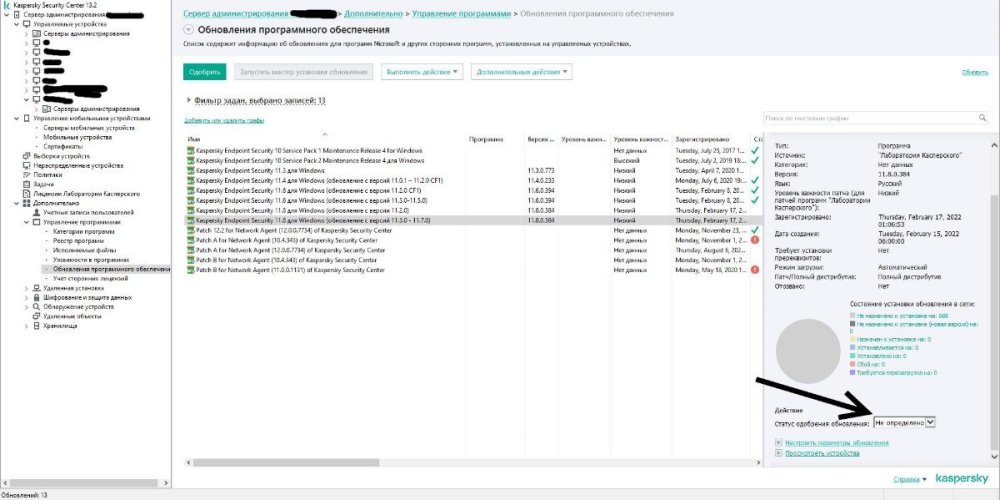
Task: Open the Управление программами breadcrumb link
Action: click(461, 13)
